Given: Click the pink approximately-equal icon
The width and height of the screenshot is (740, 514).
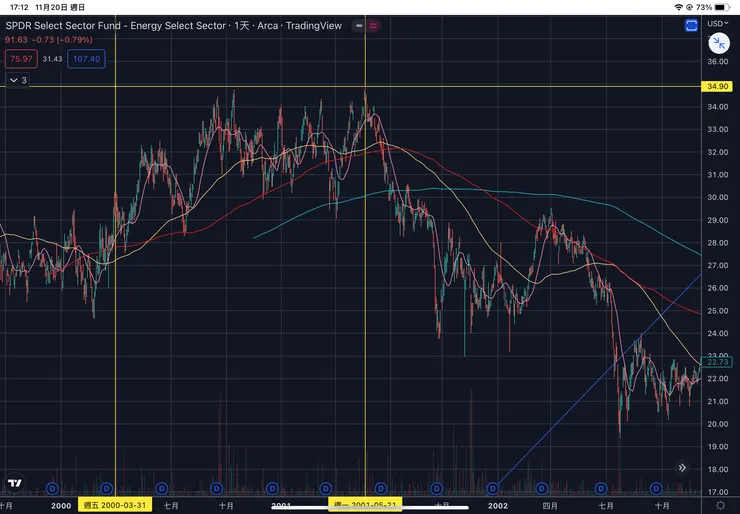Looking at the screenshot, I should click(373, 25).
